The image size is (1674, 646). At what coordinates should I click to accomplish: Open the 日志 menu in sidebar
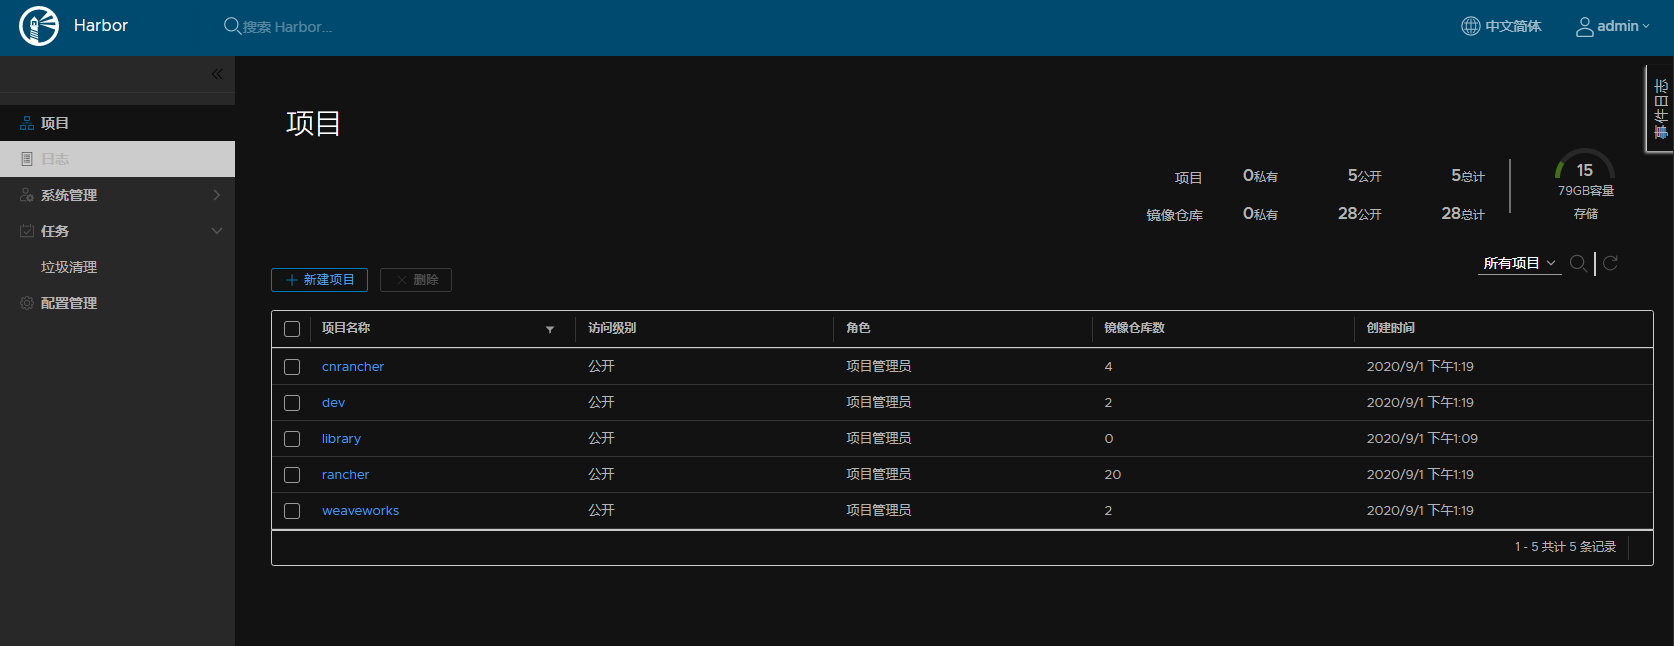117,159
